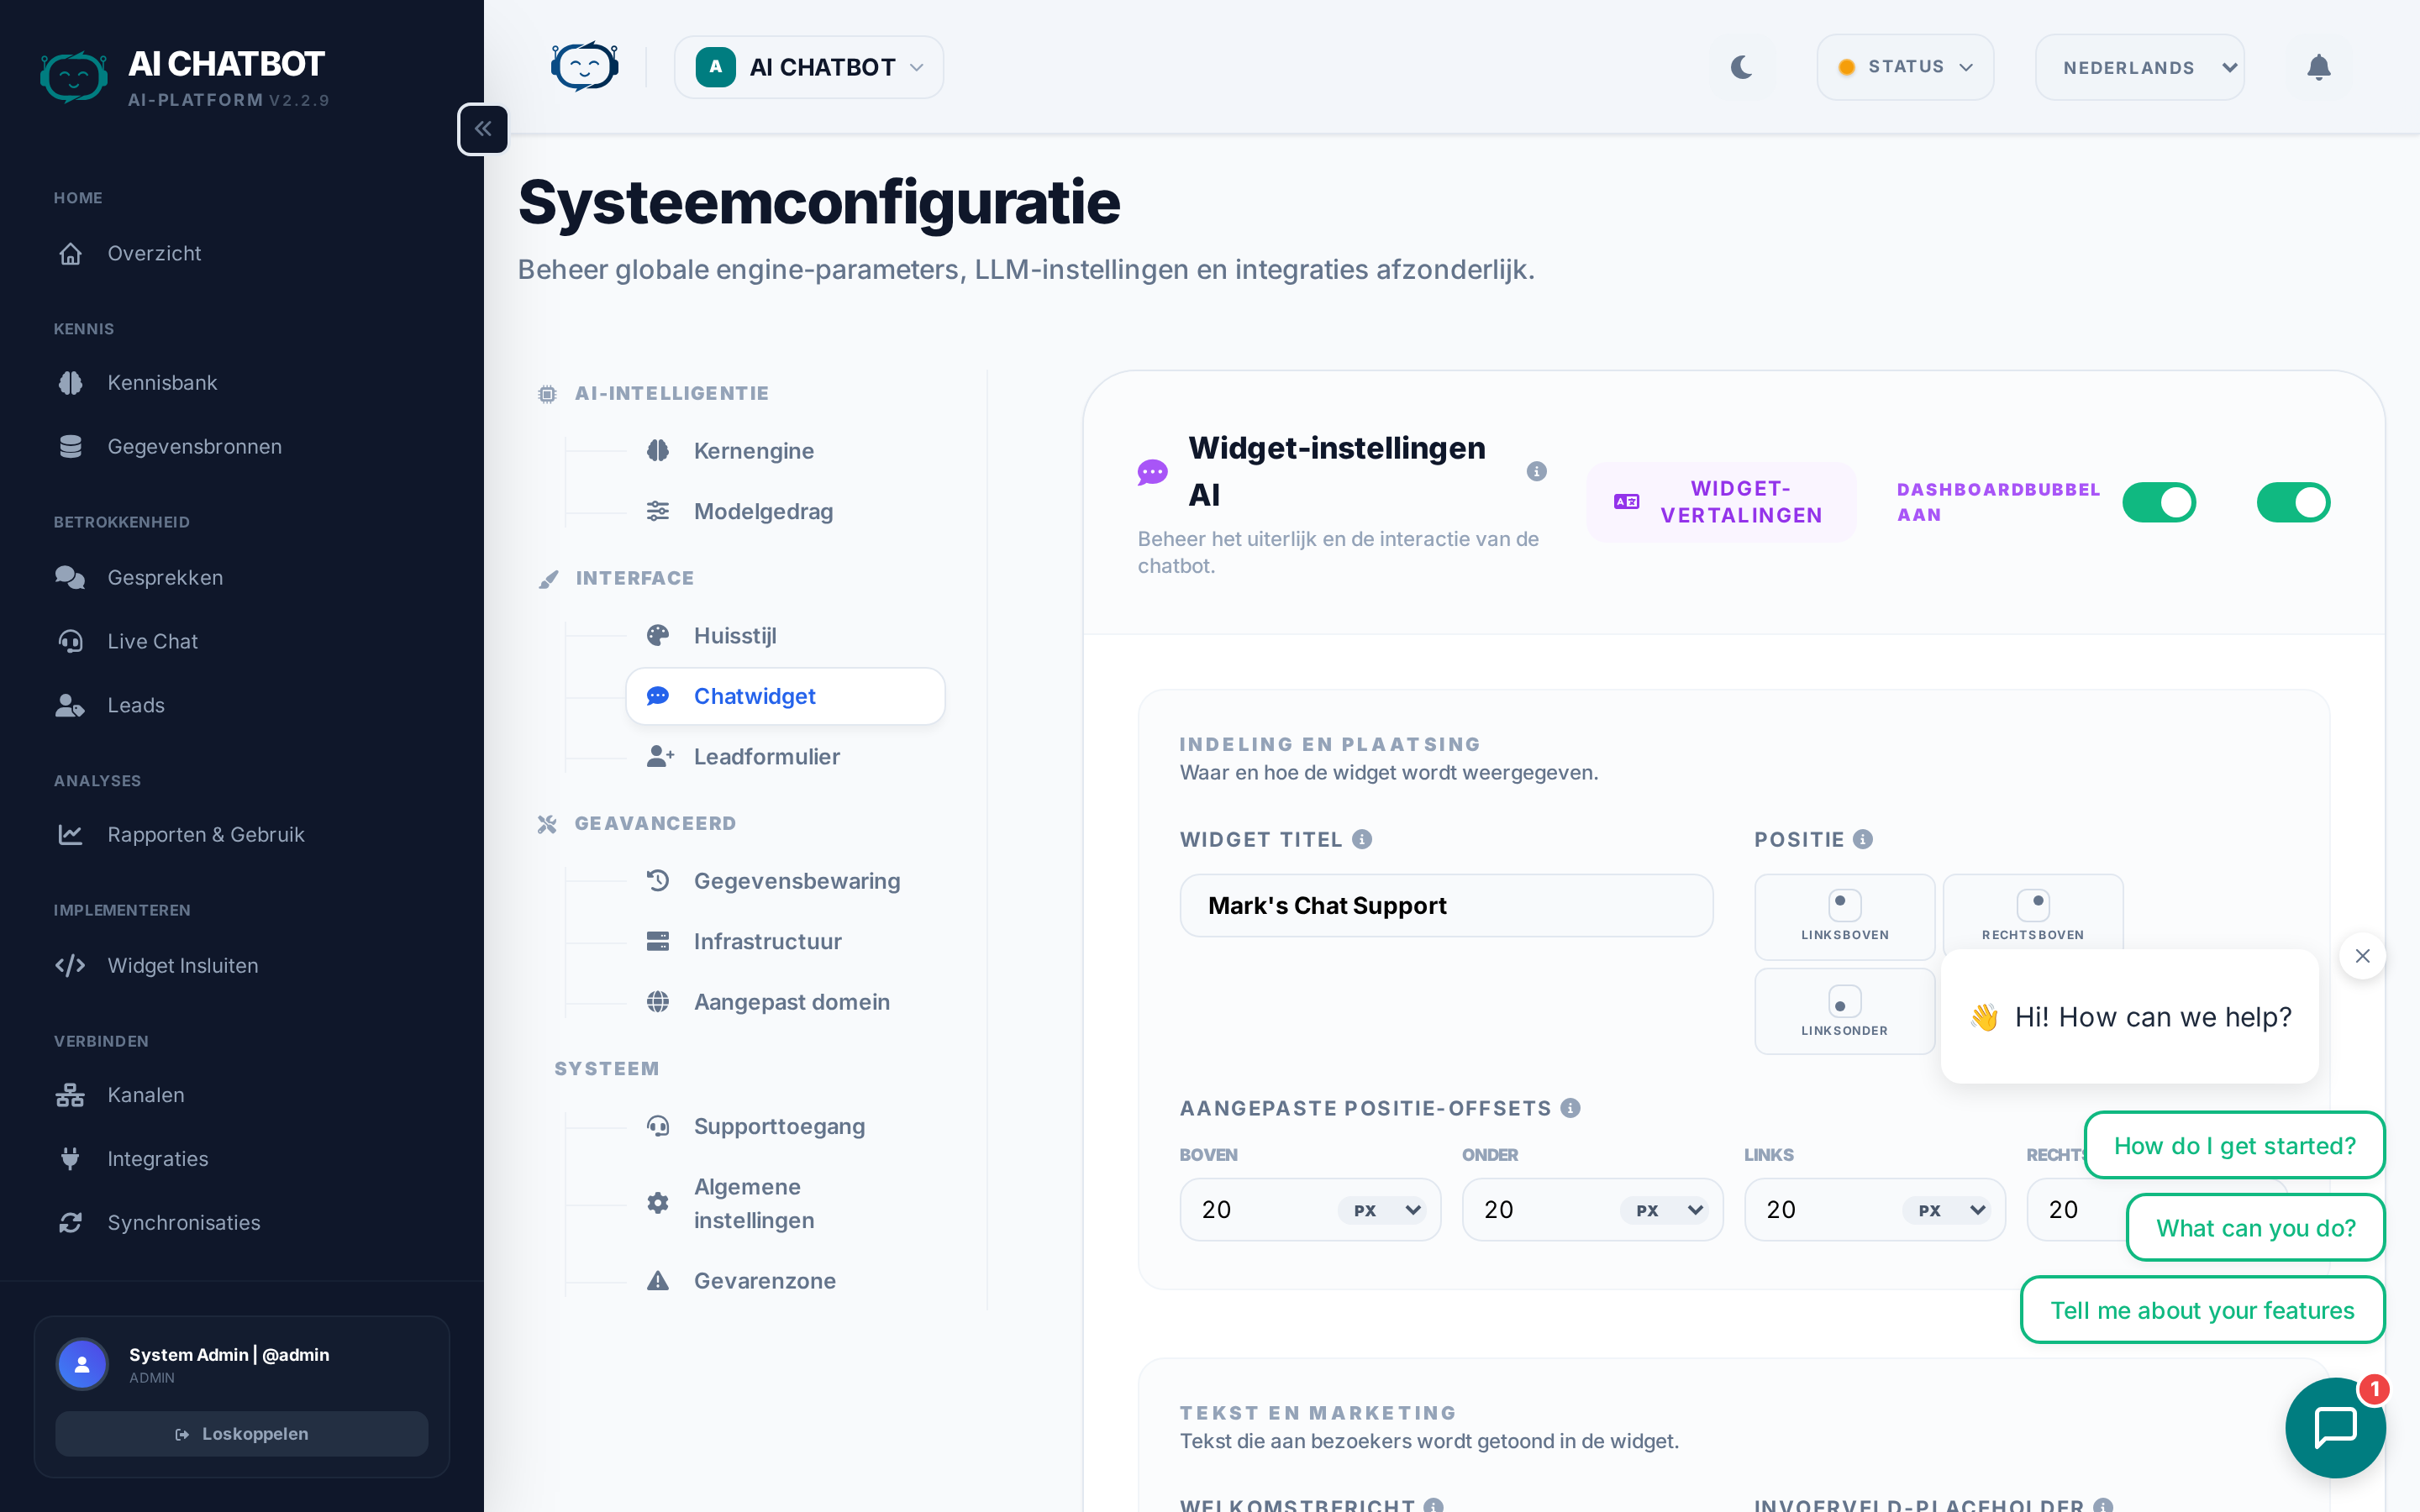The image size is (2420, 1512).
Task: Toggle dark mode with the moon icon
Action: click(1741, 67)
